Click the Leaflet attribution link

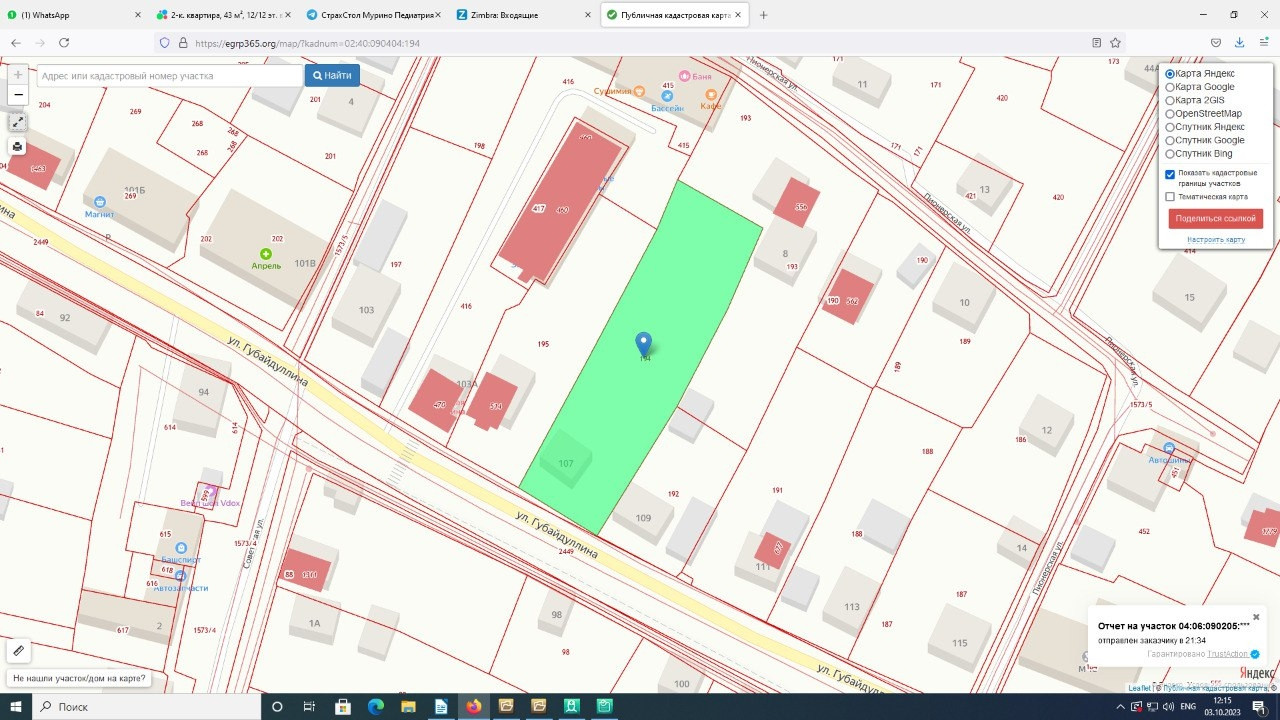click(1139, 688)
